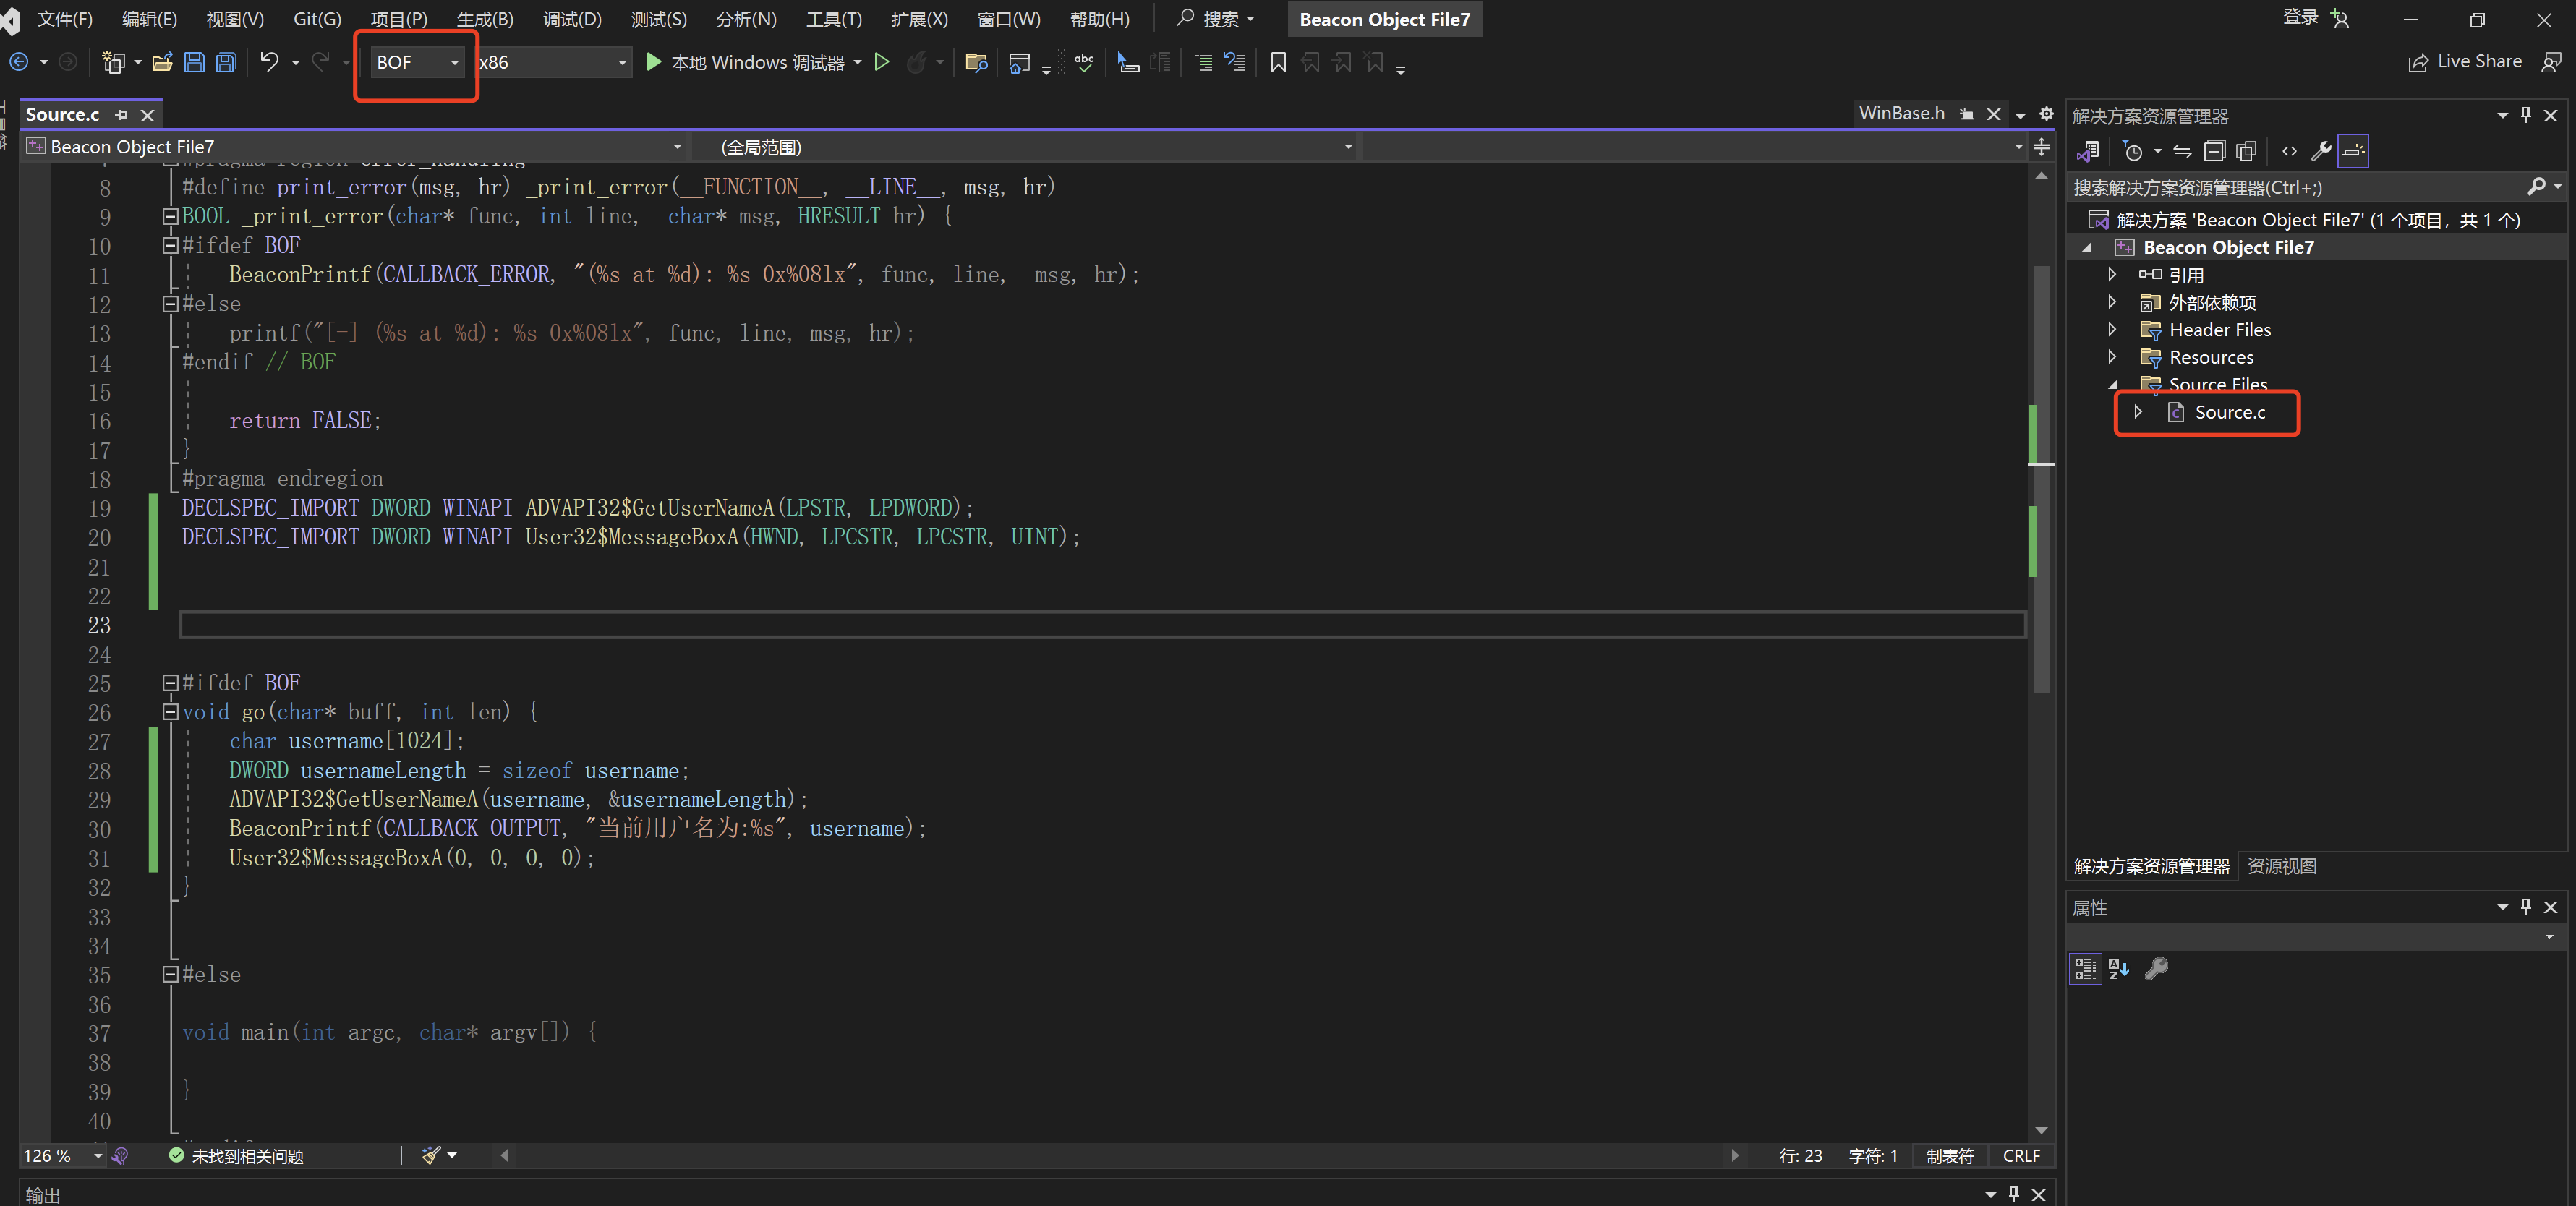
Task: Click the Find in Files folder icon
Action: [976, 63]
